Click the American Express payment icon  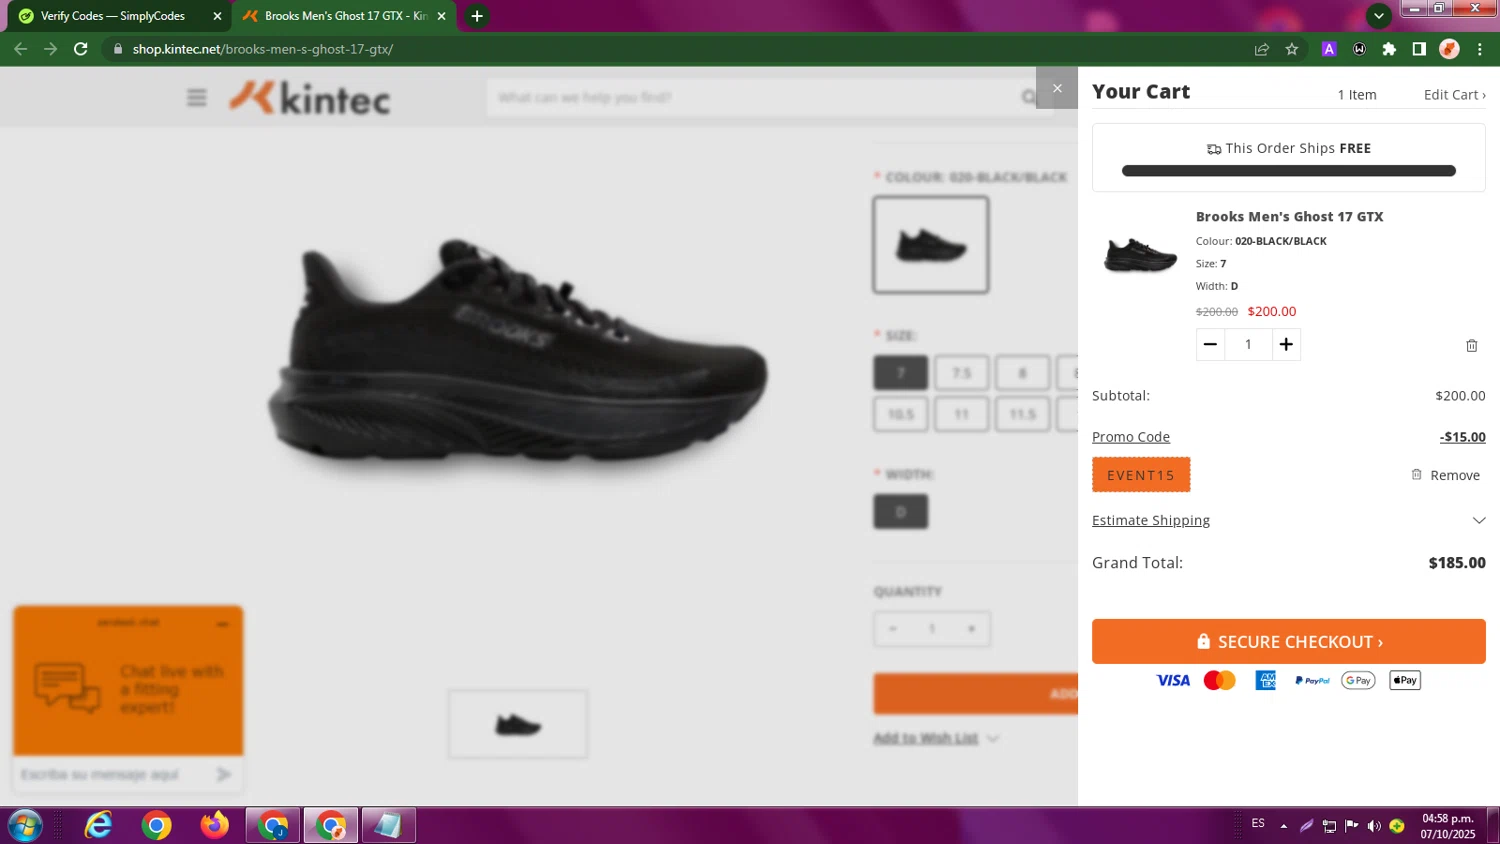(x=1265, y=680)
